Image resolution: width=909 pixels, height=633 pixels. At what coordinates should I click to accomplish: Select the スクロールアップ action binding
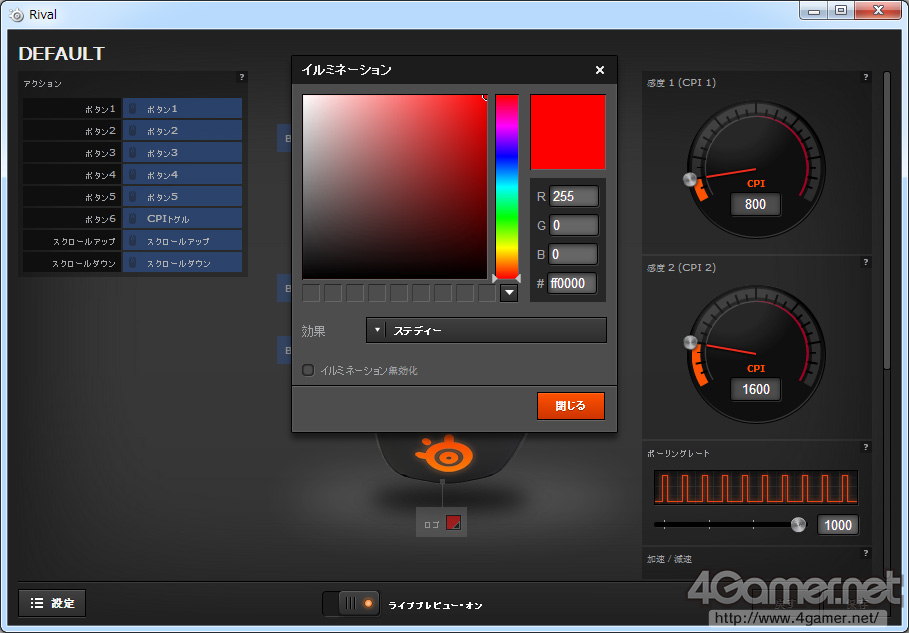pyautogui.click(x=182, y=241)
